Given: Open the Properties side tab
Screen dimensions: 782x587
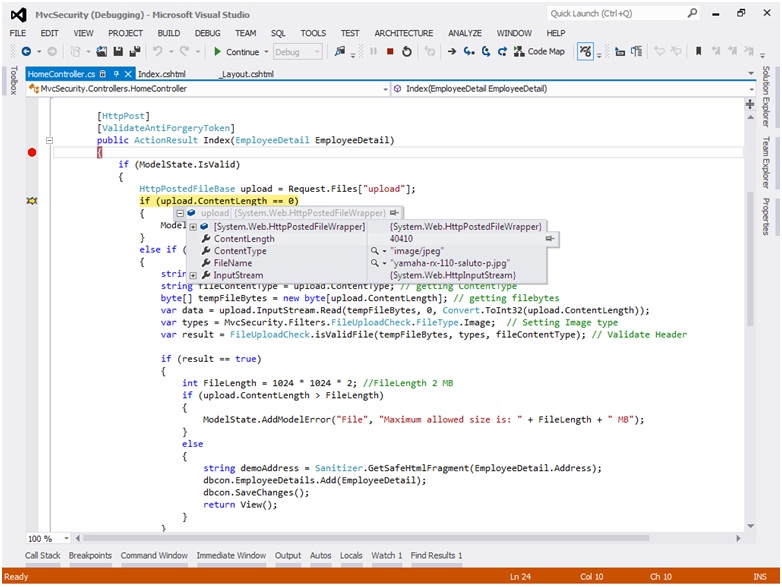Looking at the screenshot, I should click(766, 216).
